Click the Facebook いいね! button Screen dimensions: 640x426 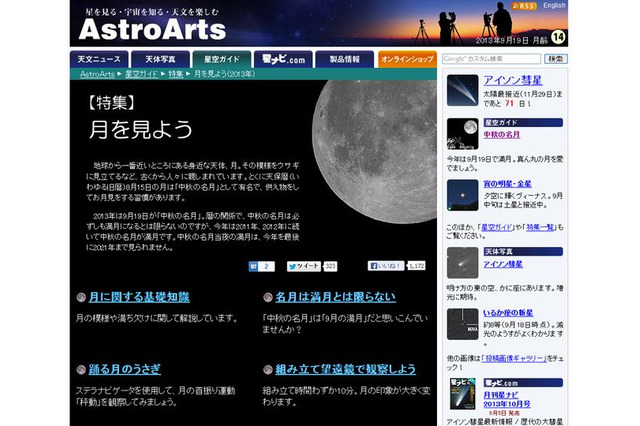point(386,266)
